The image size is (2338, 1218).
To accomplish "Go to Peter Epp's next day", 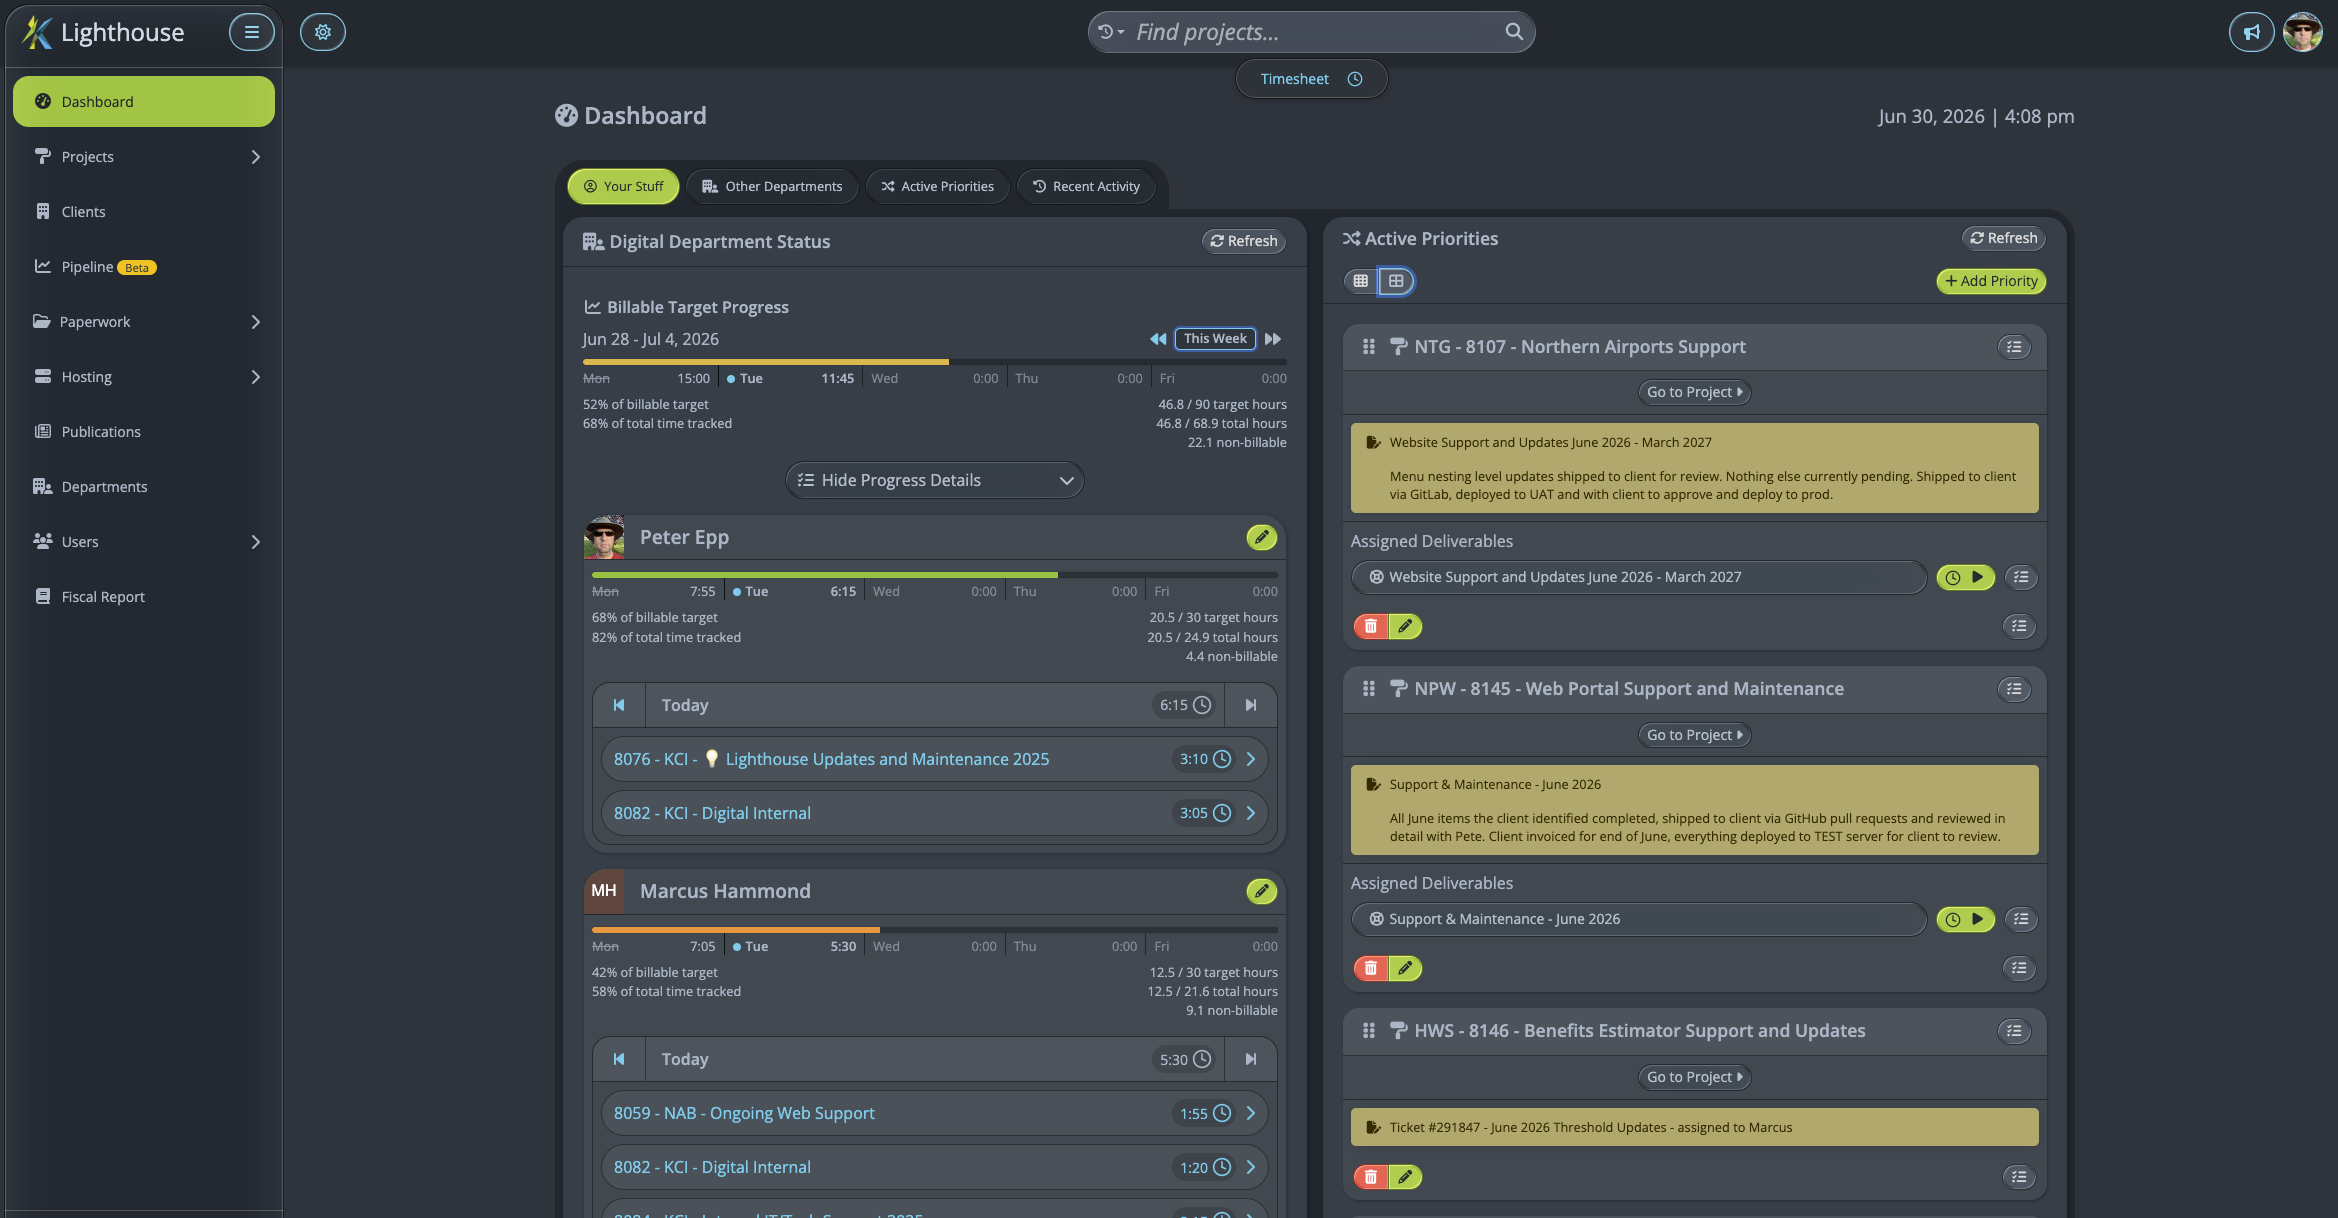I will click(x=1250, y=705).
